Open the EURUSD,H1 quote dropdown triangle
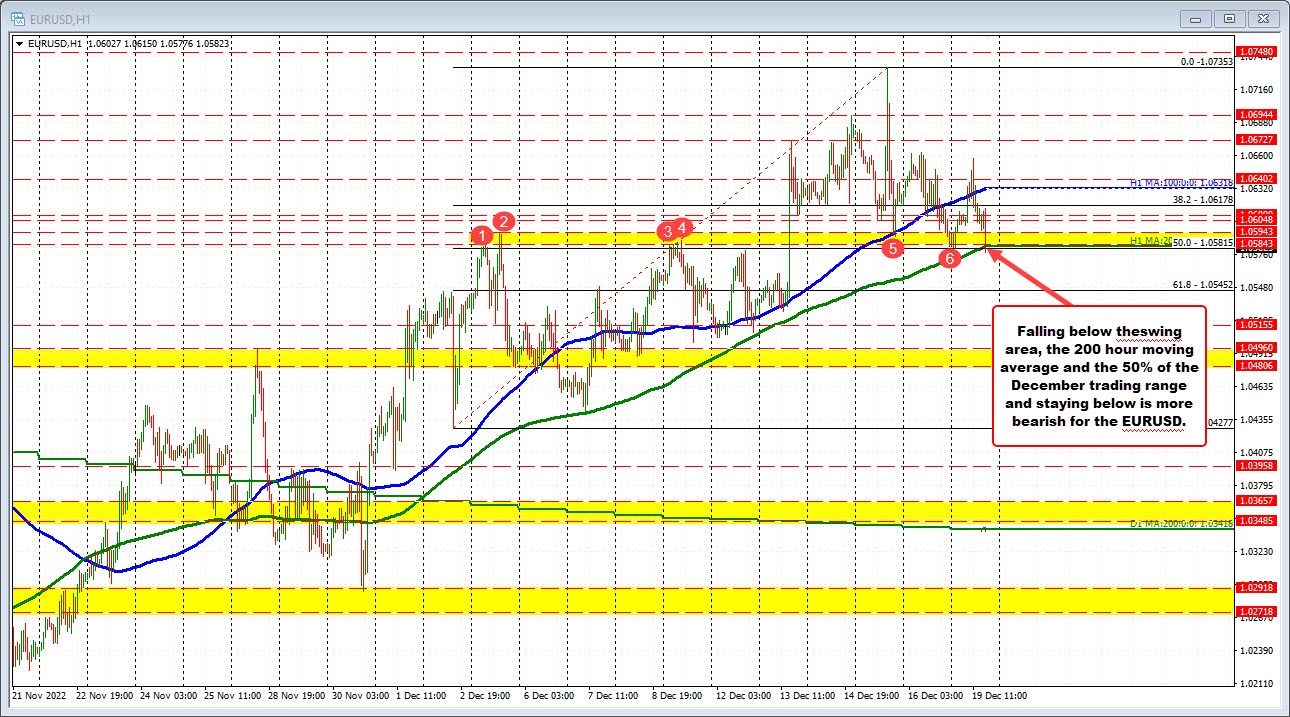Image resolution: width=1290 pixels, height=717 pixels. [x=18, y=43]
